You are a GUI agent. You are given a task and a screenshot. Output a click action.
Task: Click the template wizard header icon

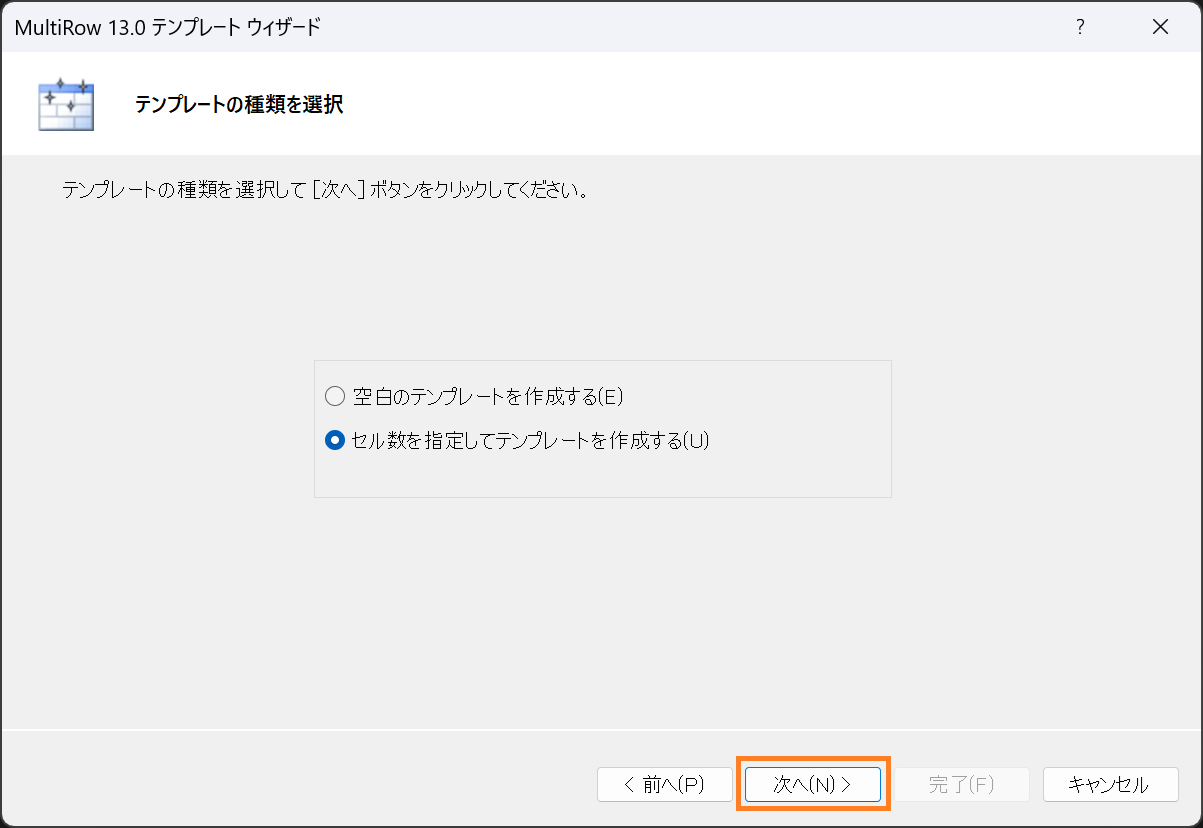[65, 104]
